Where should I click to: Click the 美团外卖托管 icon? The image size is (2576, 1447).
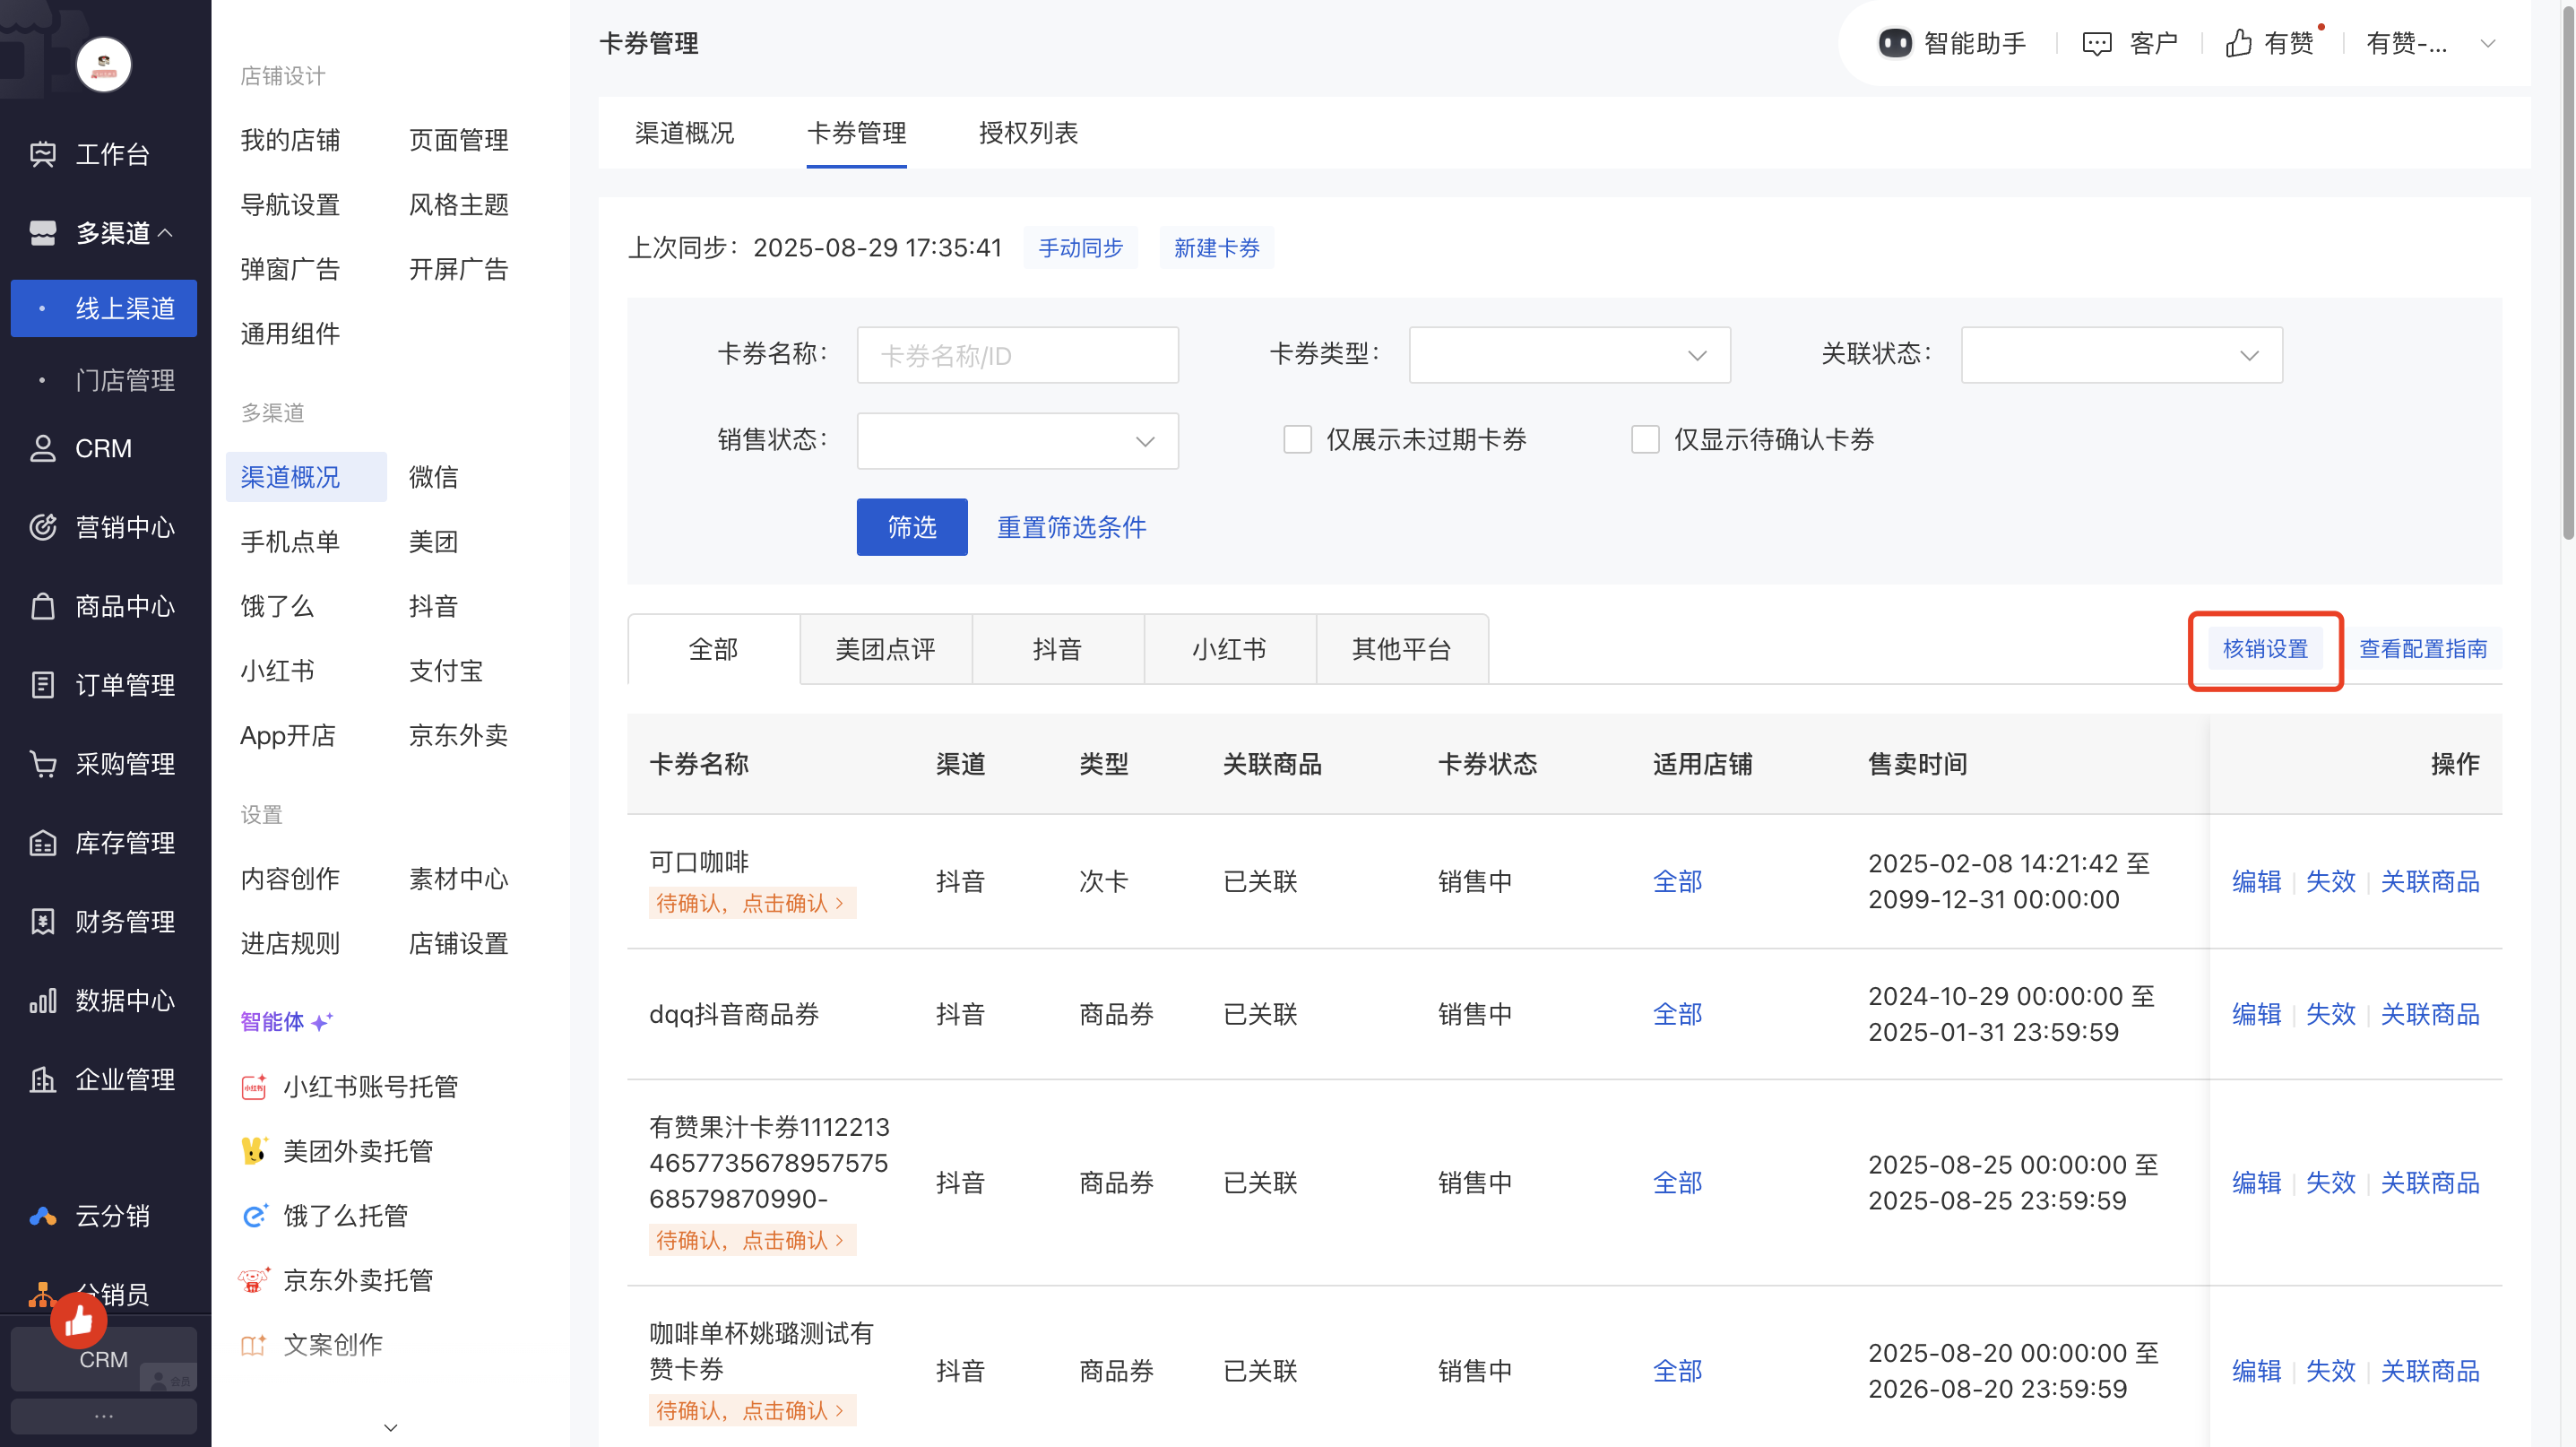click(254, 1151)
